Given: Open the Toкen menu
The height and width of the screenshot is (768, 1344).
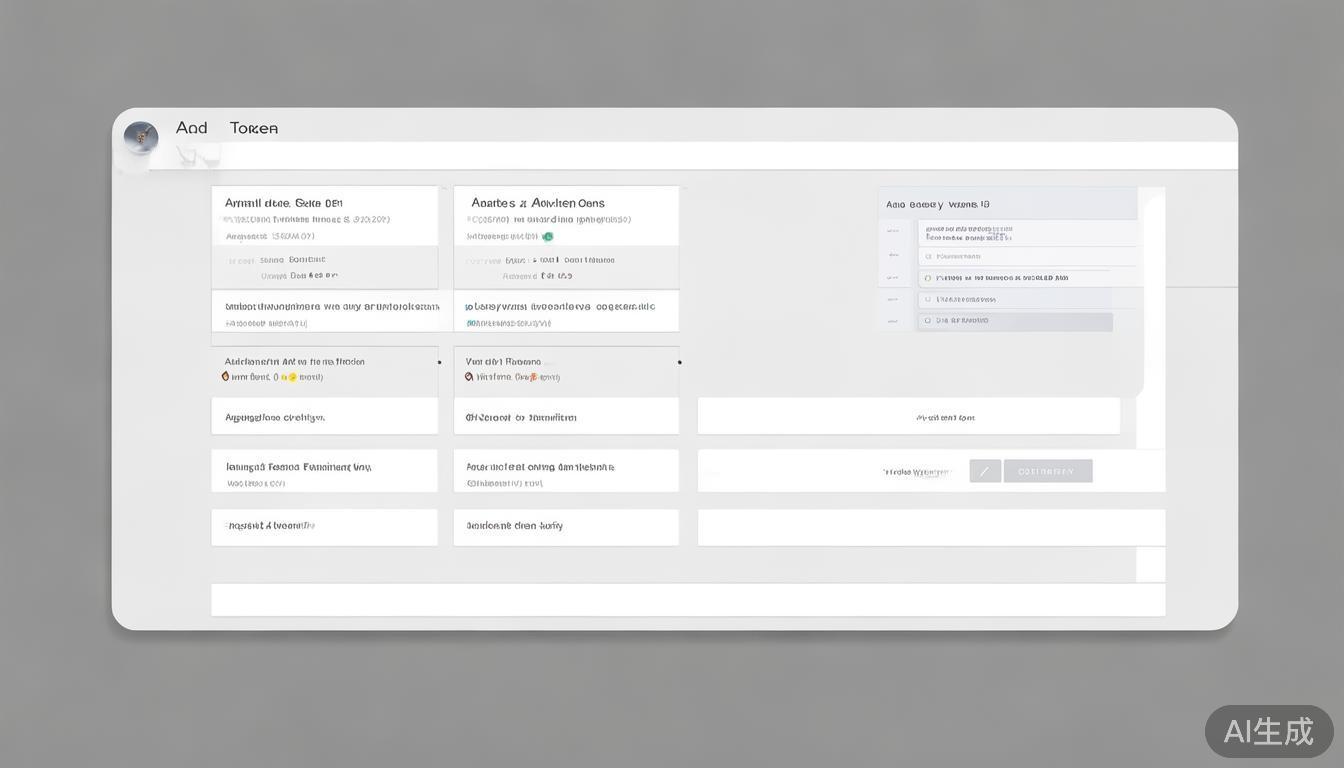Looking at the screenshot, I should 254,128.
